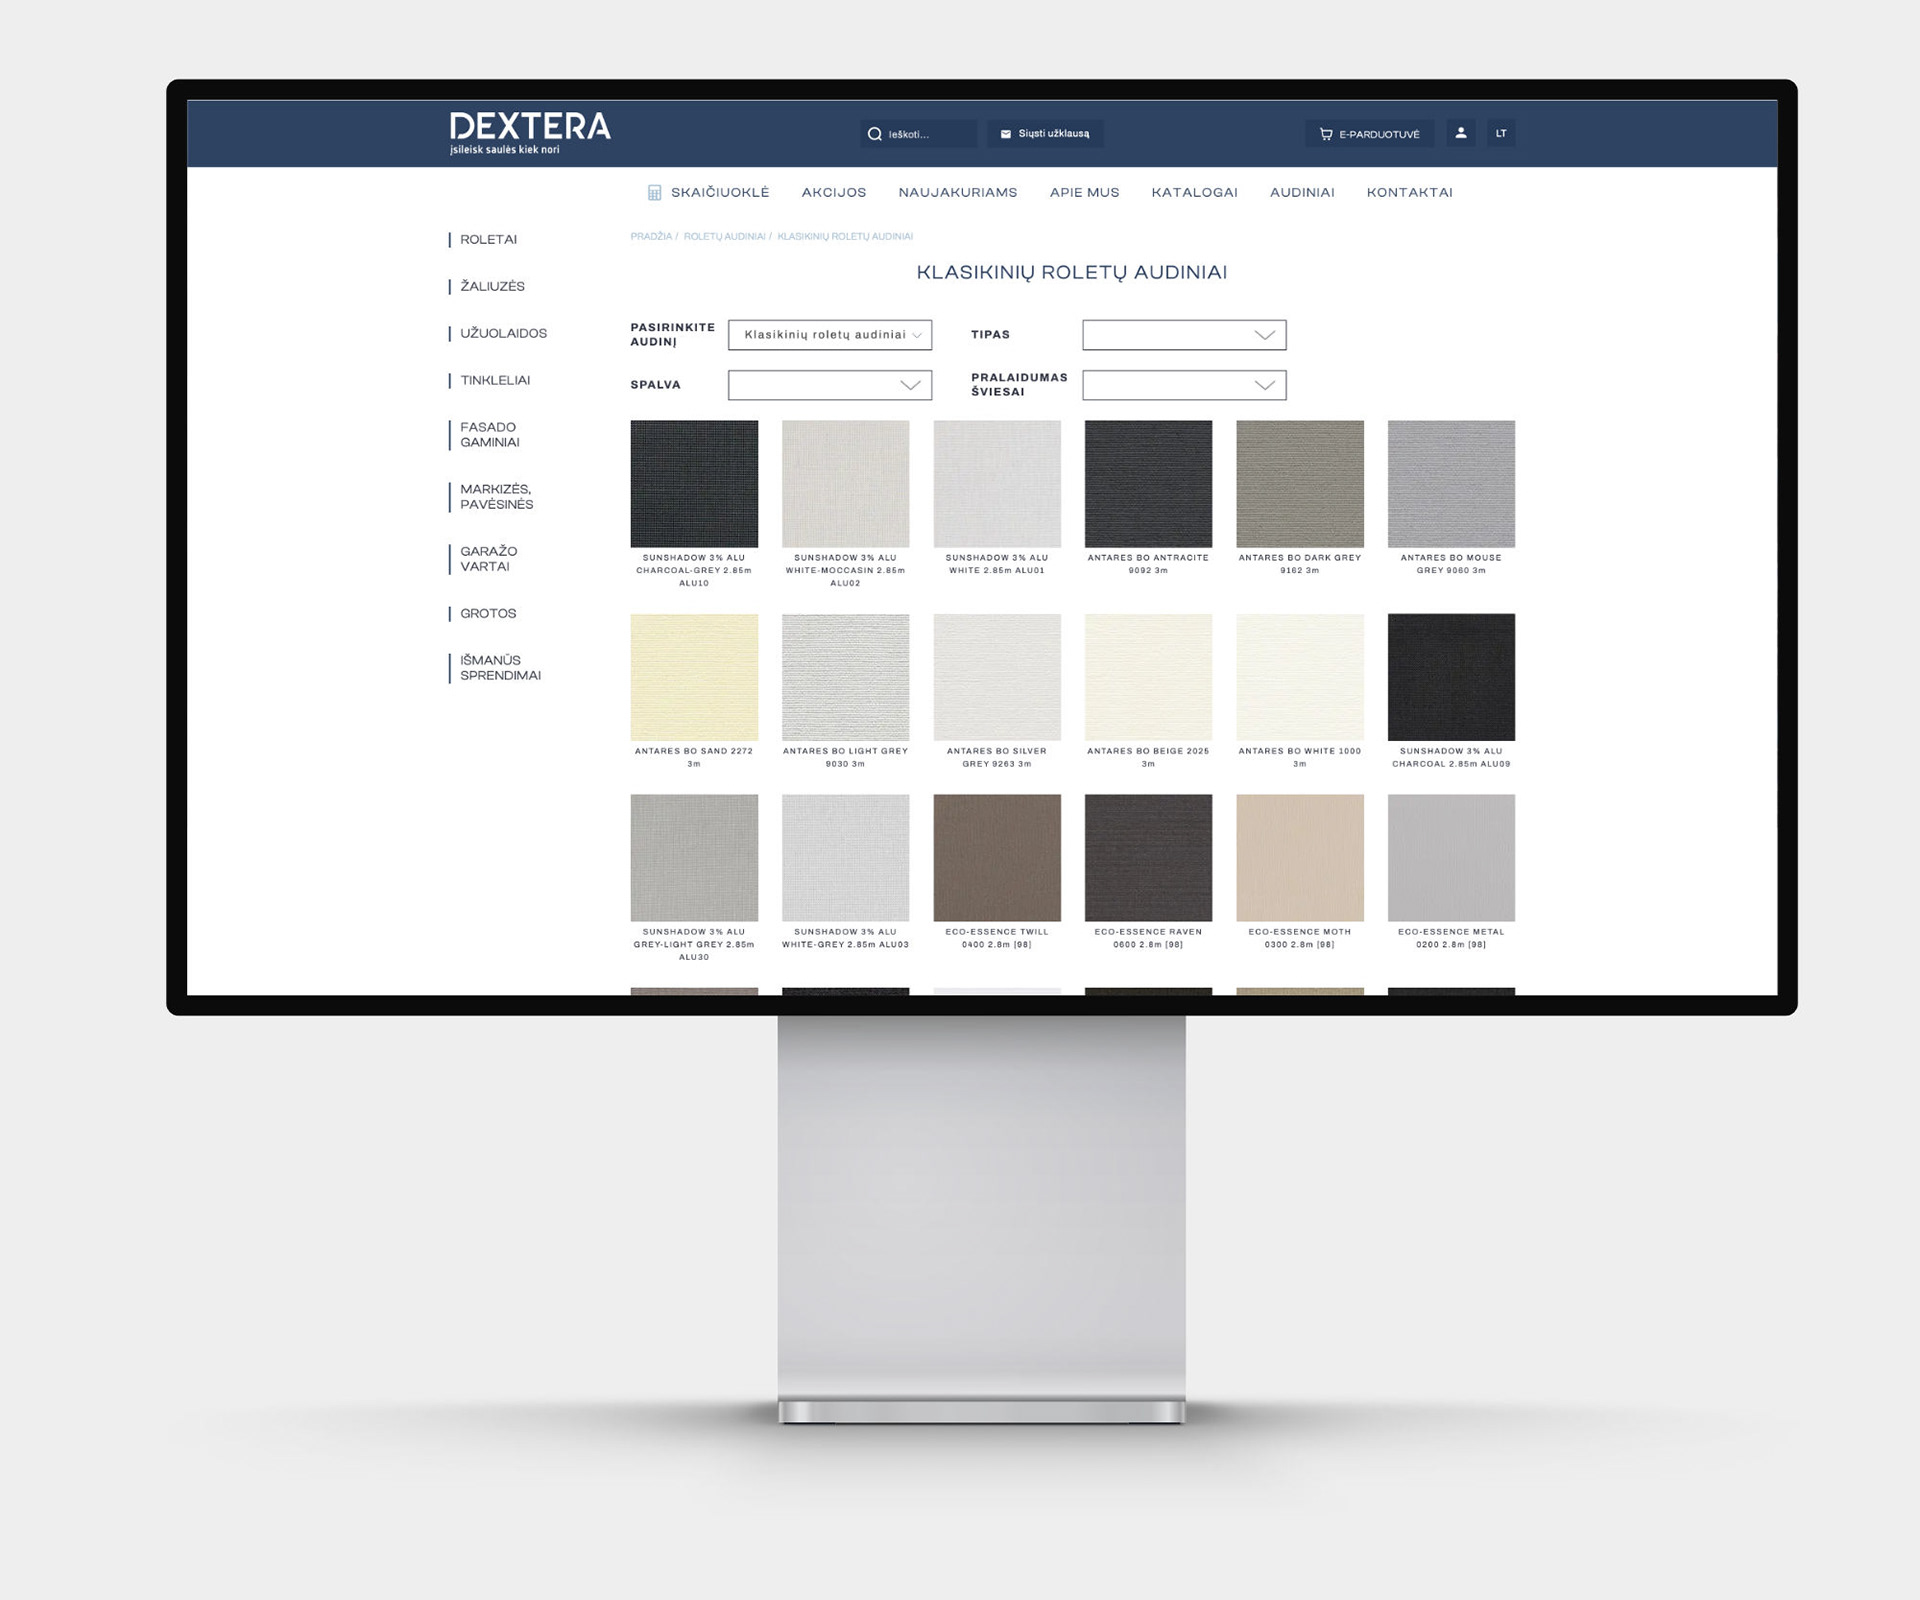Open the Pasirinkite audinį fabric selector
Viewport: 1920px width, 1600px height.
[830, 335]
